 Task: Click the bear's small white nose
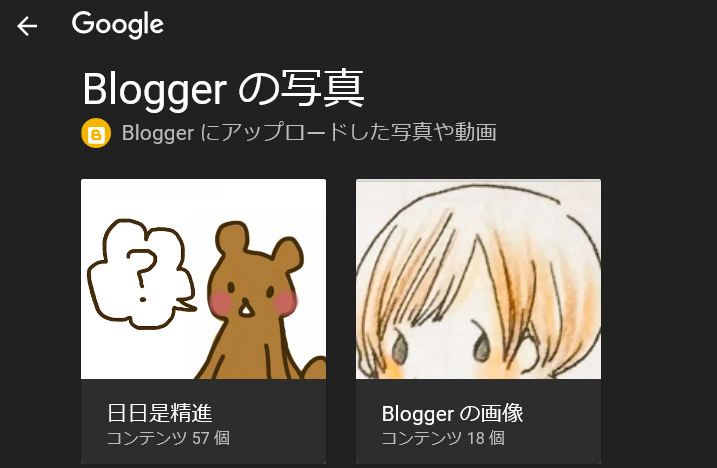(246, 309)
